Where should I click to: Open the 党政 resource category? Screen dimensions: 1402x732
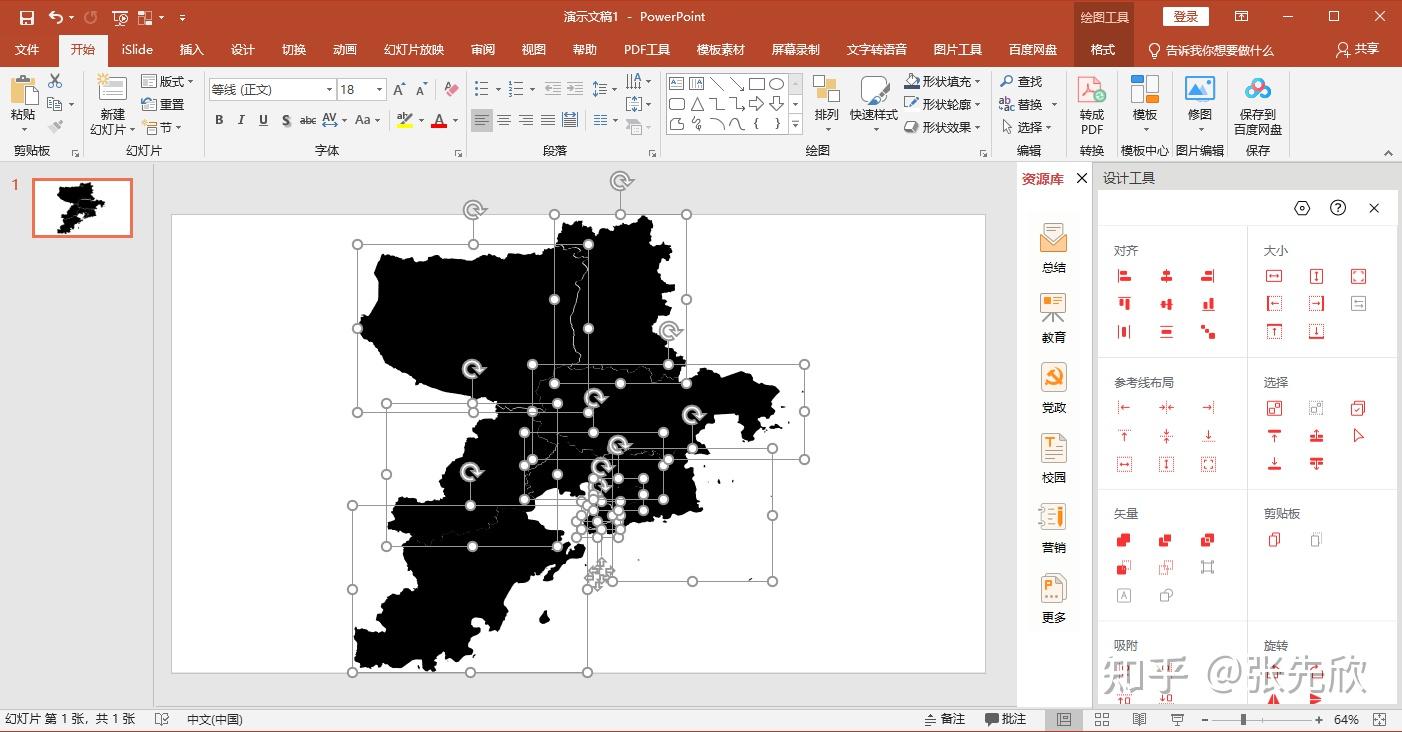(x=1053, y=387)
